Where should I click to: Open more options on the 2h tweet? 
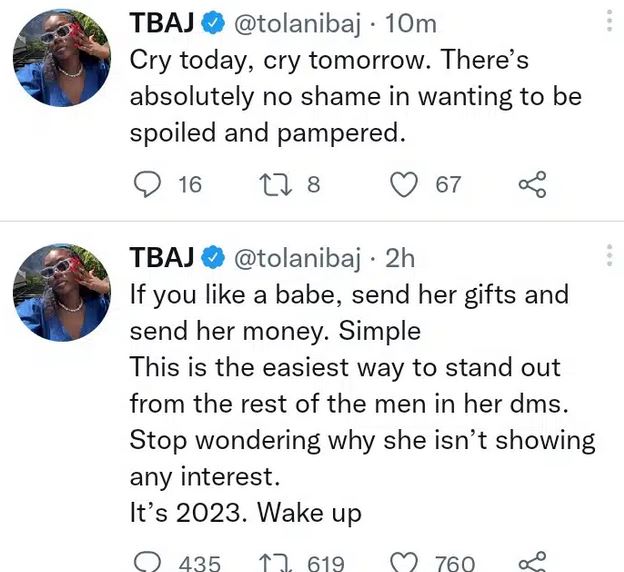click(x=609, y=256)
